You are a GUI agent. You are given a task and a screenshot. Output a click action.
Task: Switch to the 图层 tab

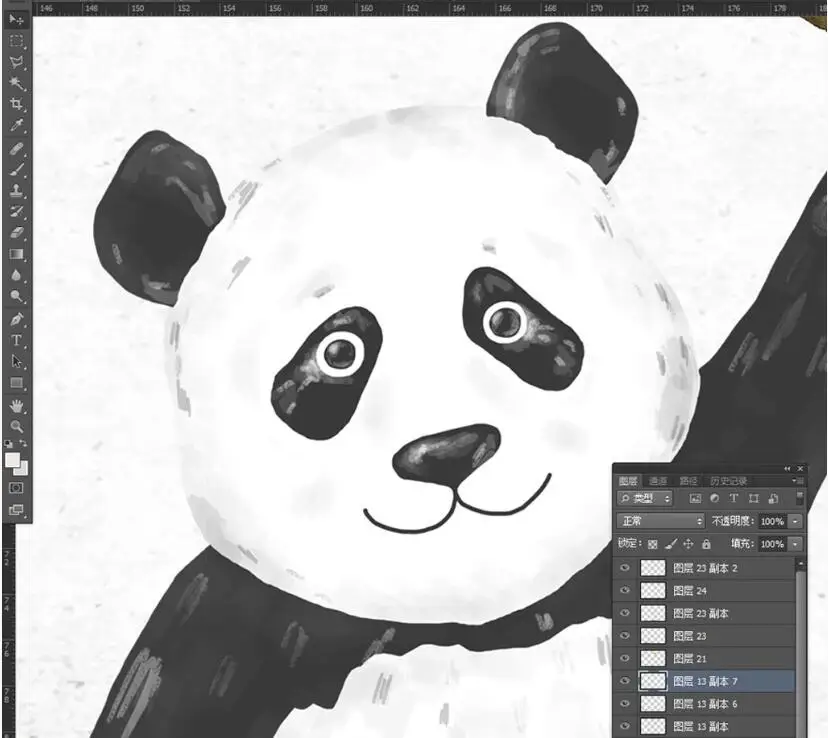(628, 481)
